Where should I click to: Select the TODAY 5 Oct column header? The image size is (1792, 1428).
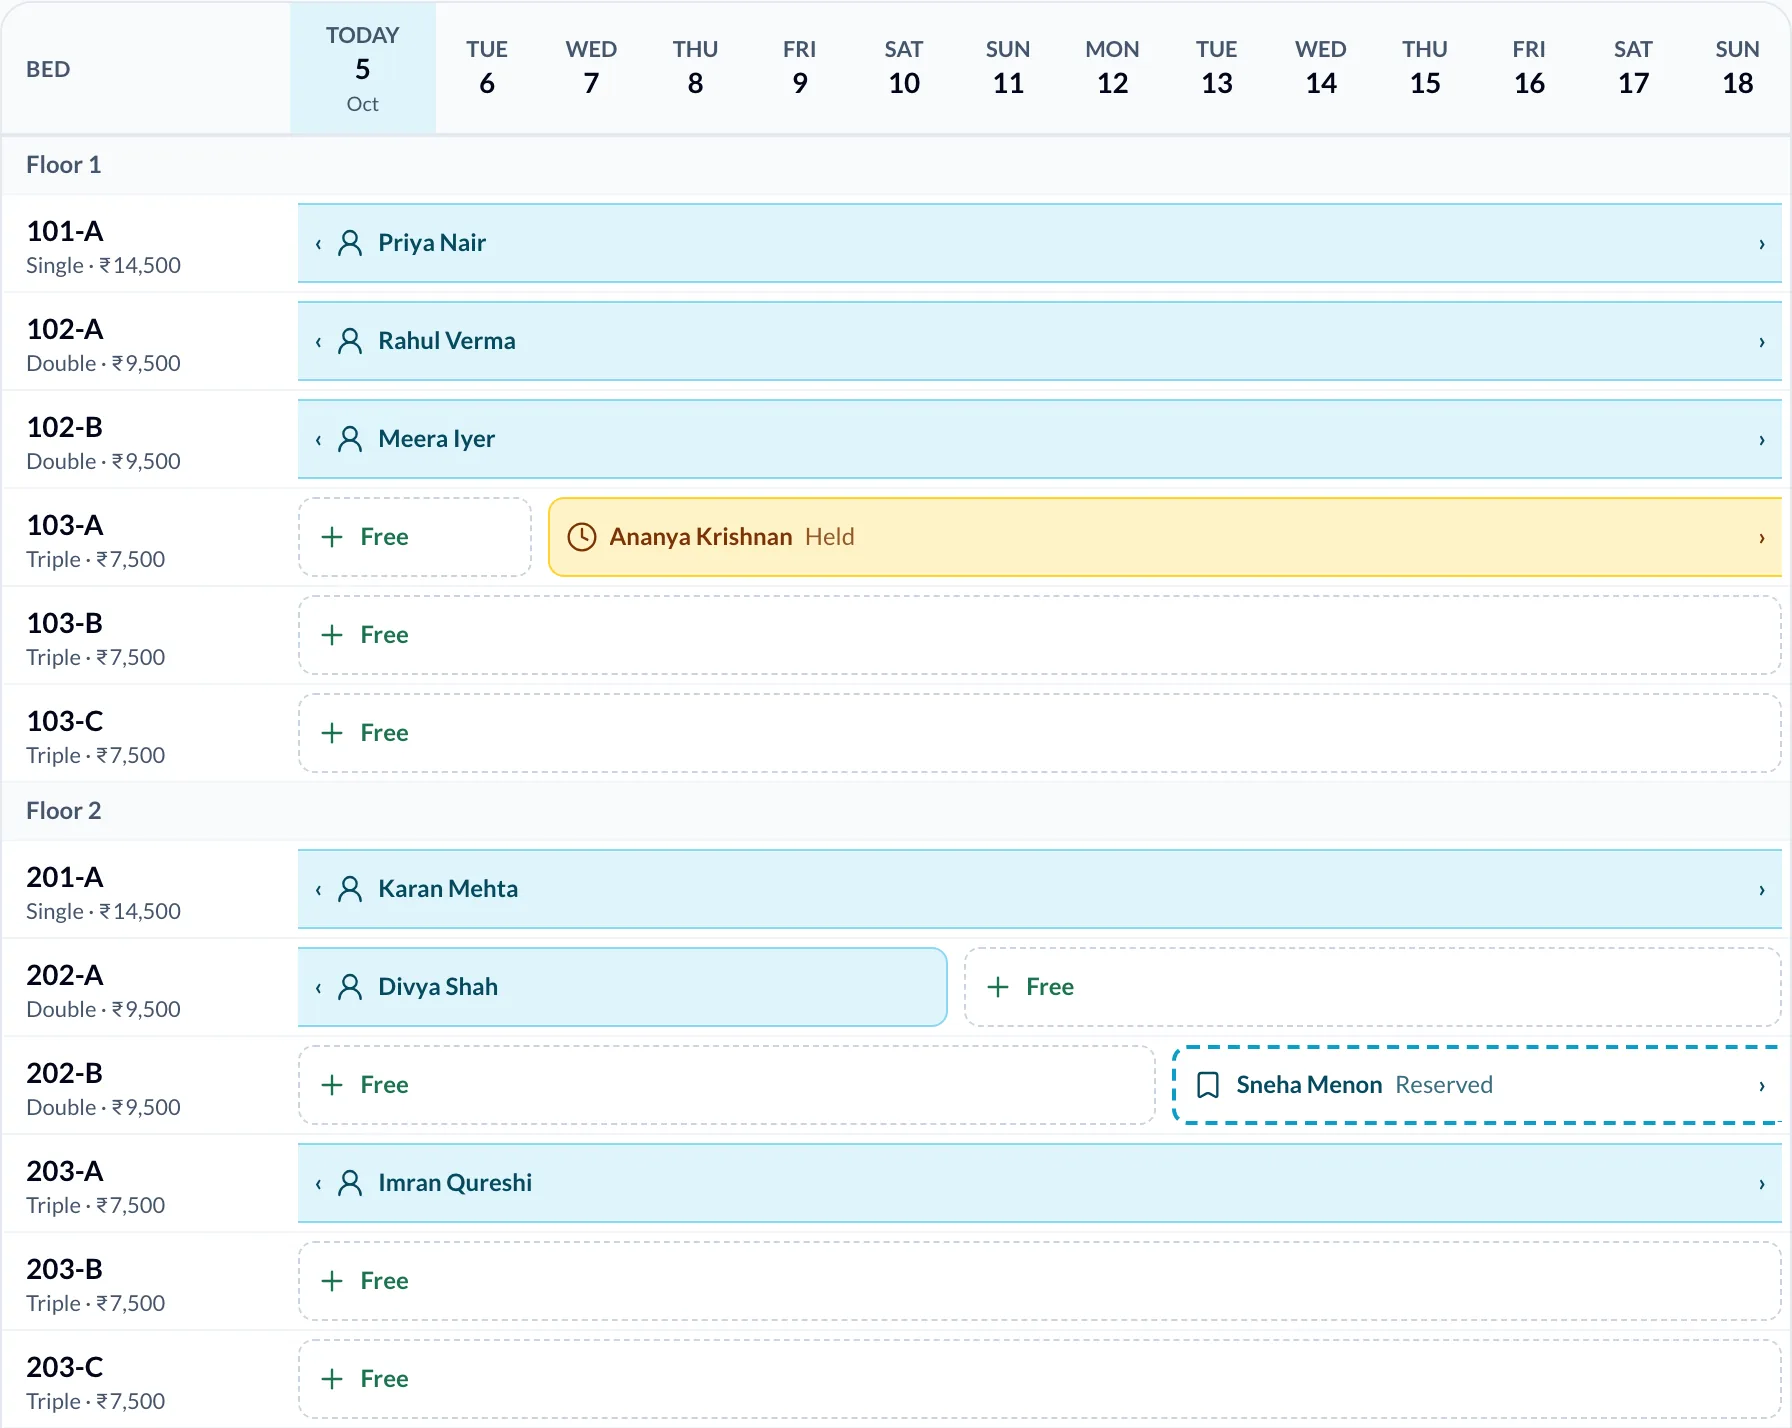click(363, 68)
